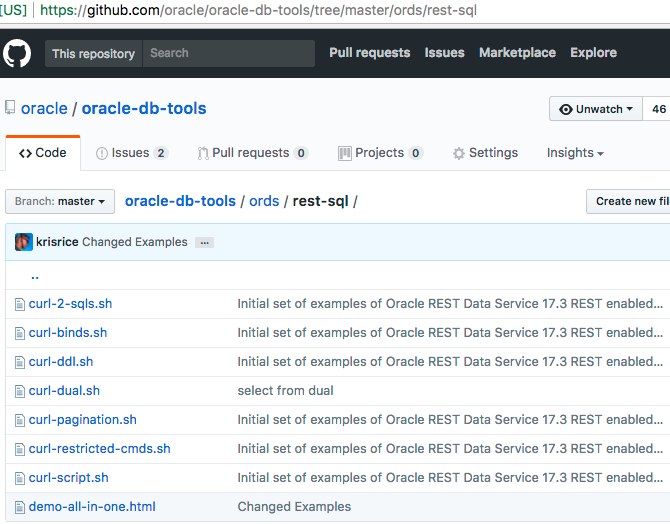Viewport: 670px width, 524px height.
Task: Click file icon next to curl-pagination.sh
Action: 20,421
